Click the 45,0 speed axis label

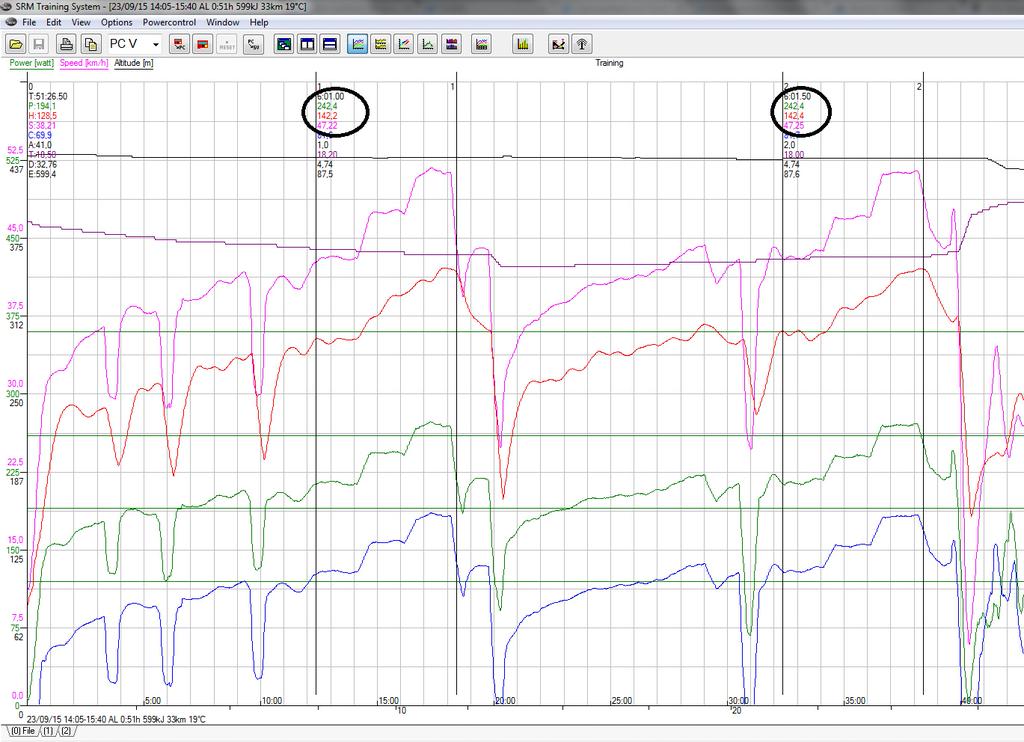[x=15, y=228]
